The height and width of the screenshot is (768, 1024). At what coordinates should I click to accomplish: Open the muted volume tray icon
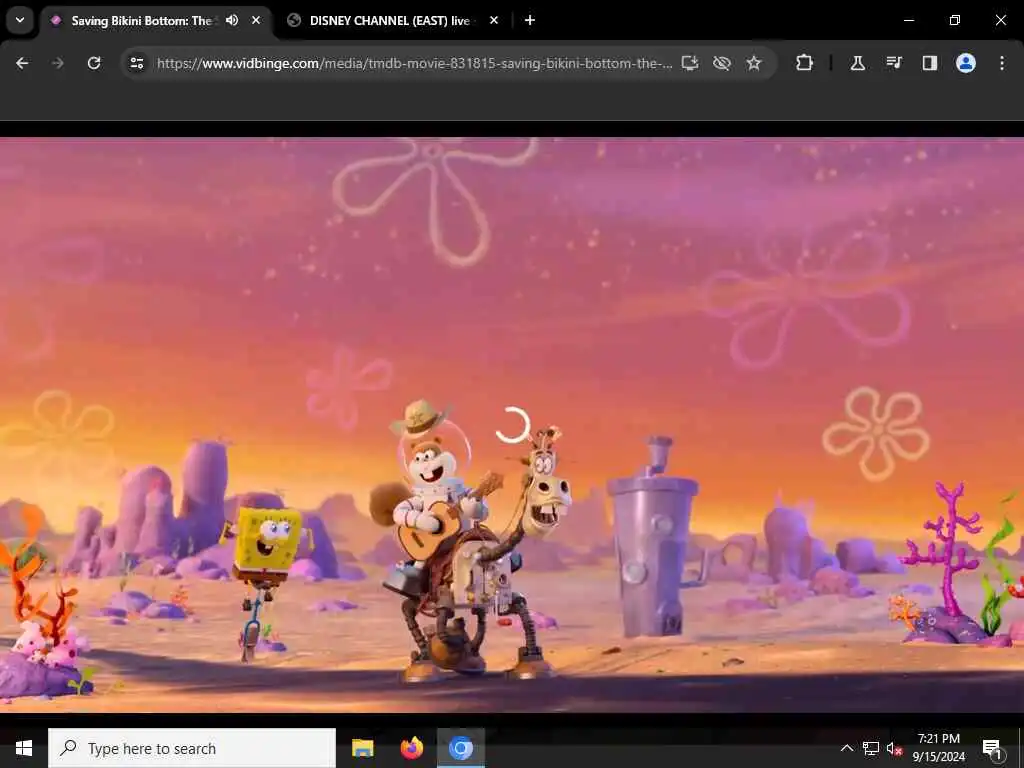[894, 748]
